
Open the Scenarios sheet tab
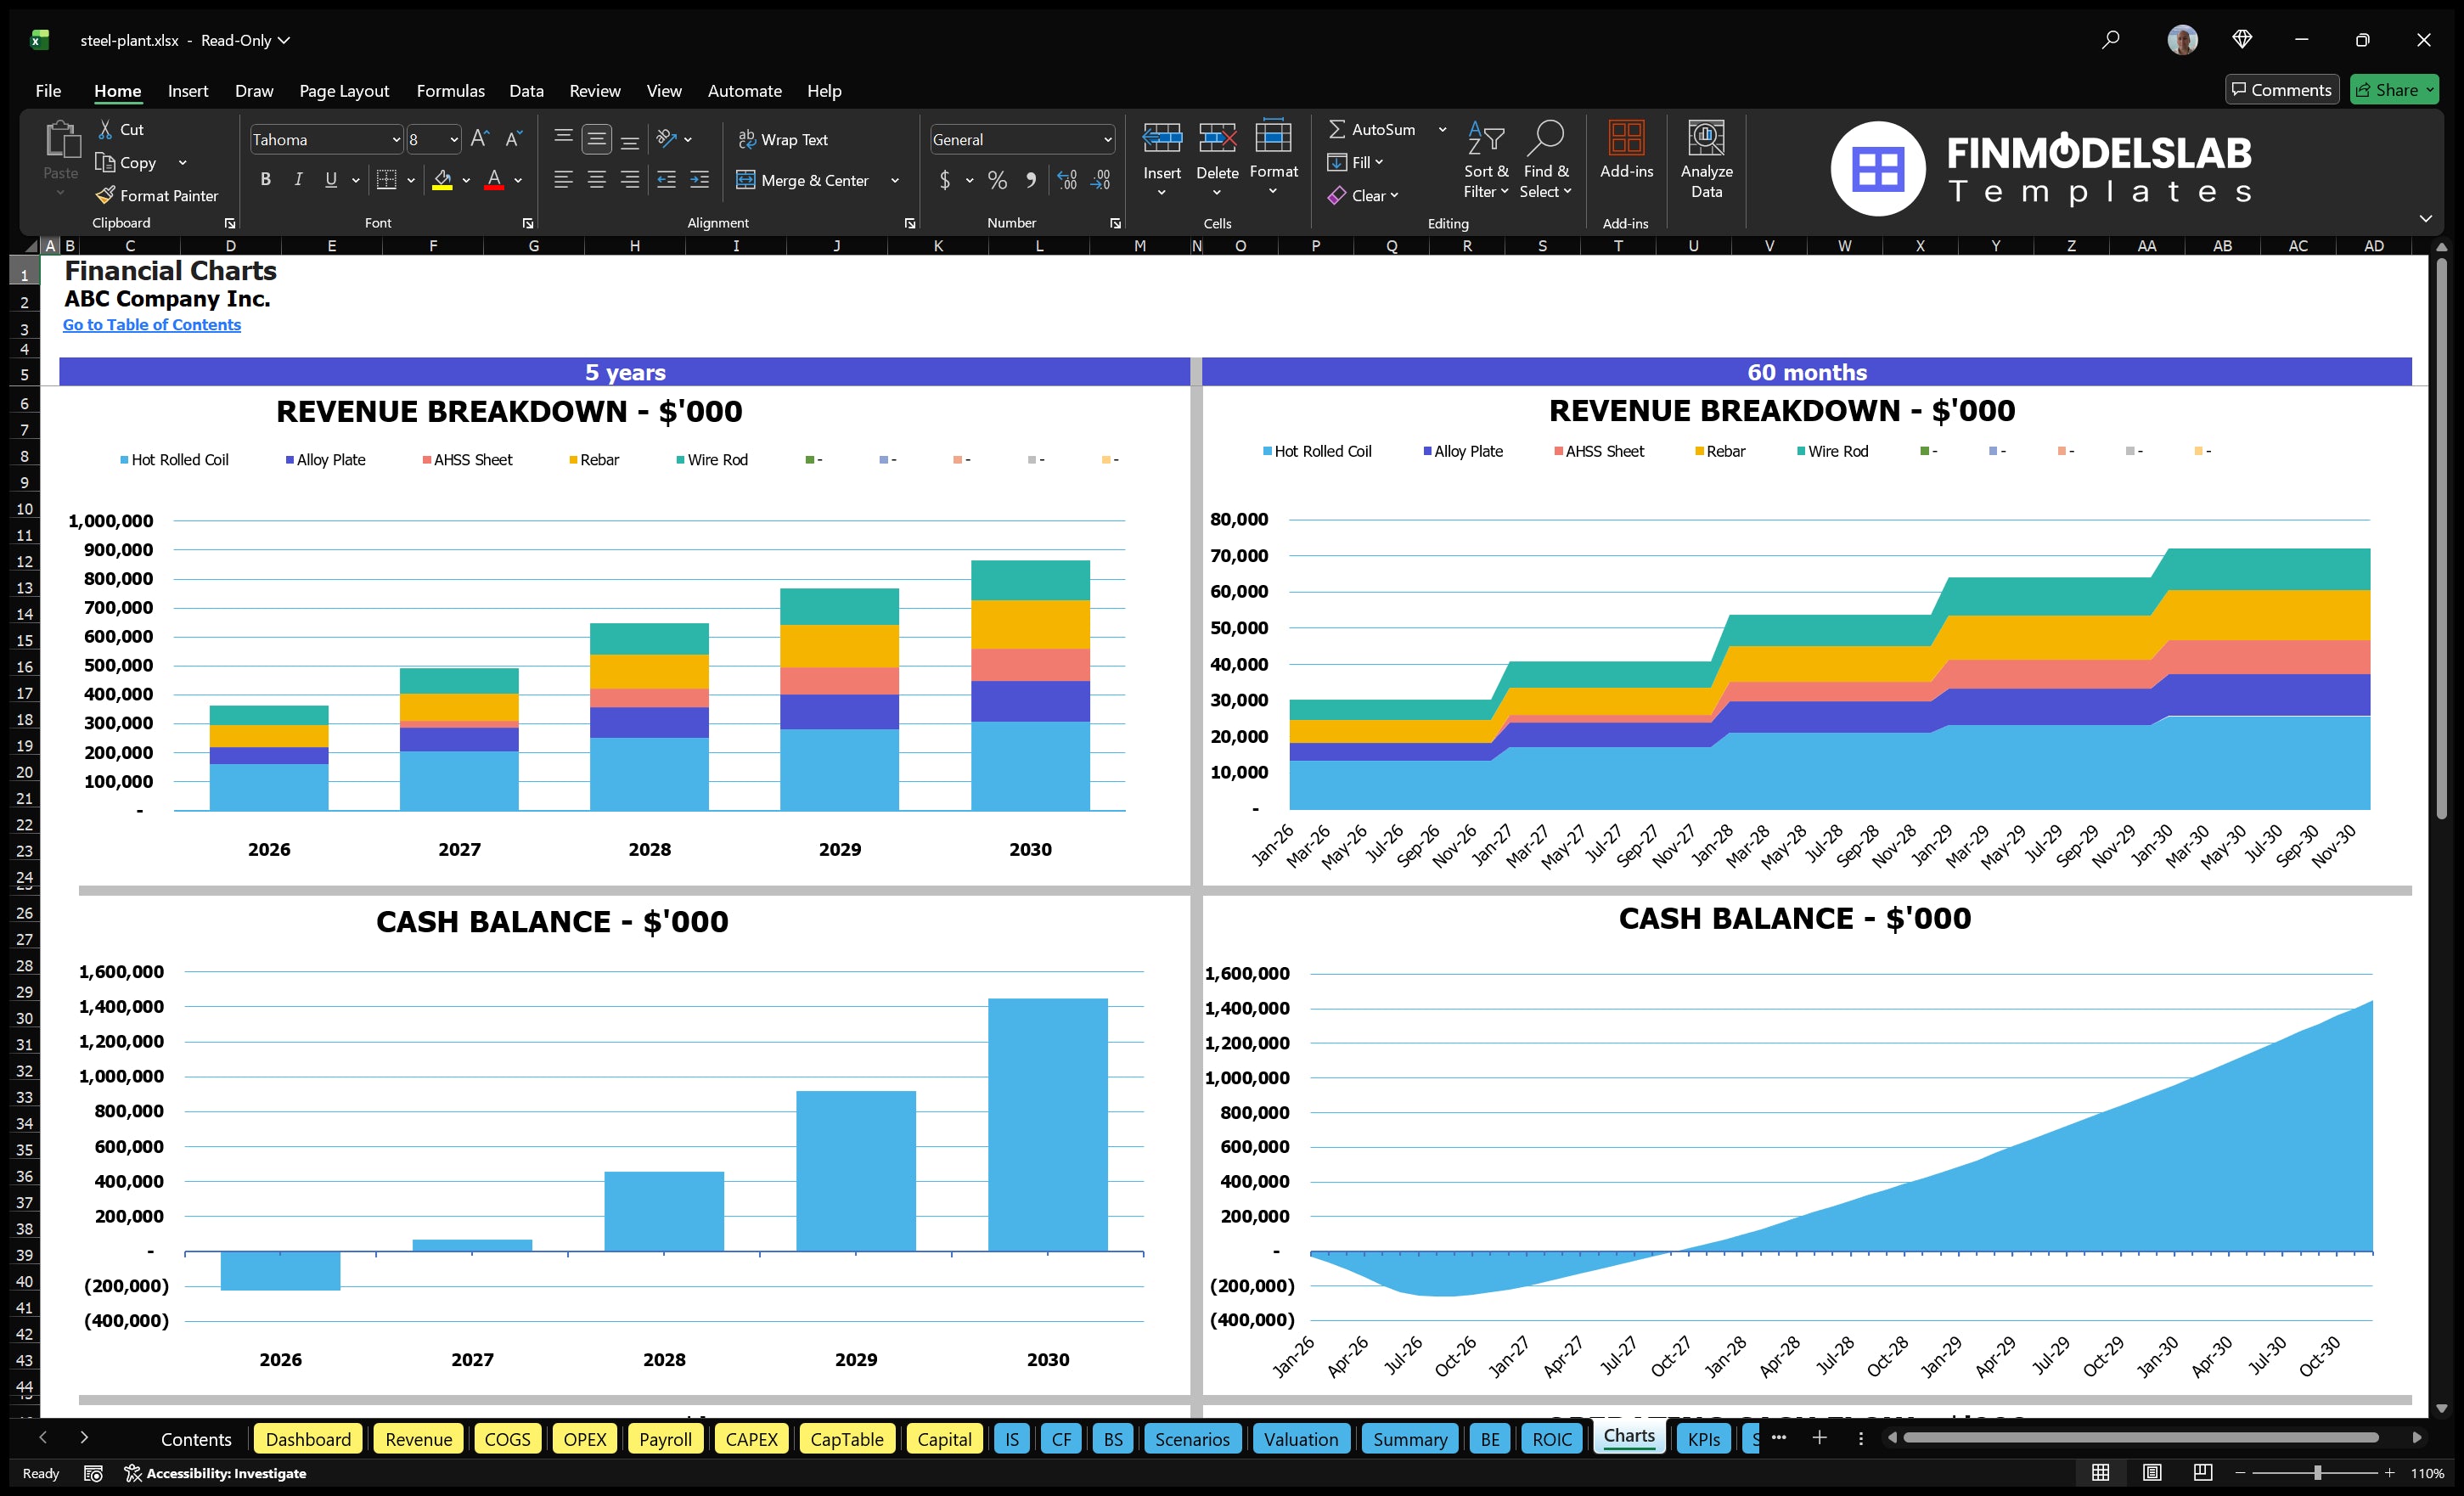click(1192, 1439)
